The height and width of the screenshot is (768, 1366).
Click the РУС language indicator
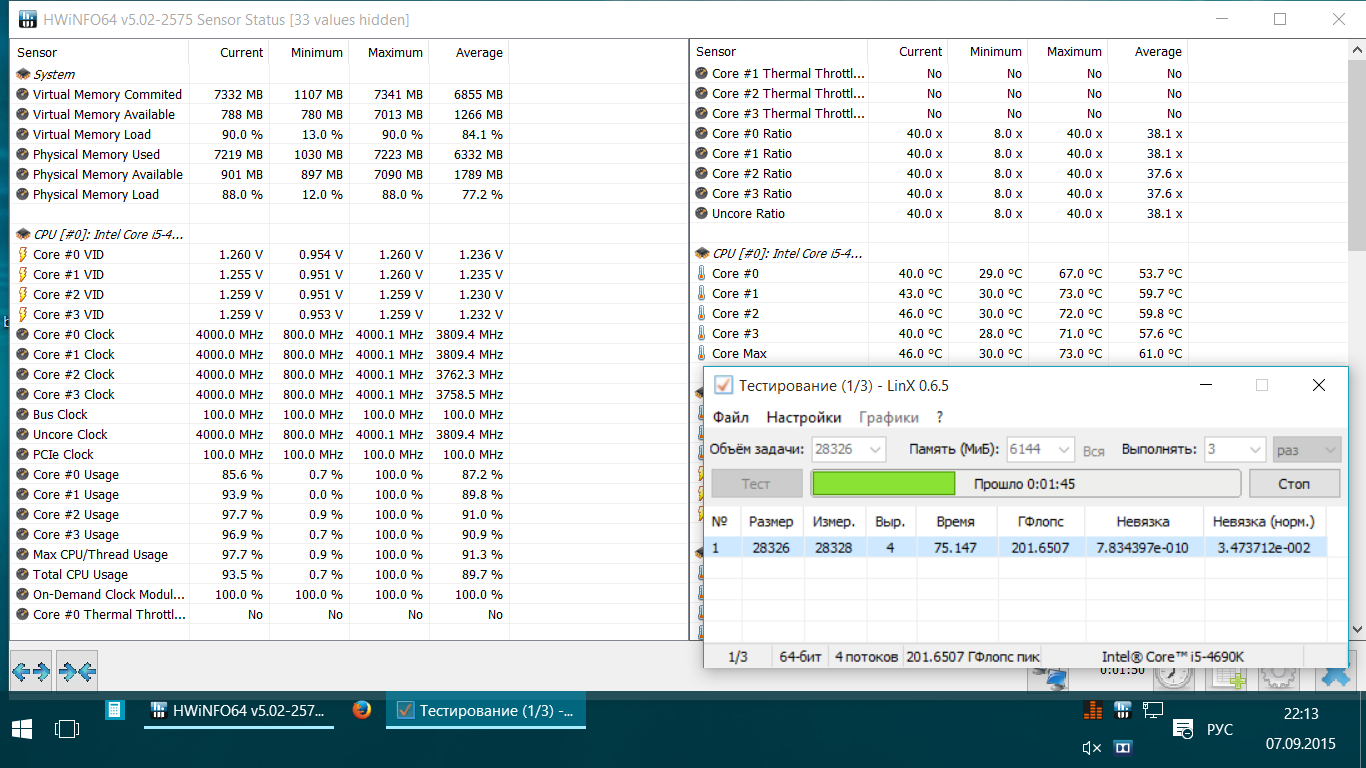pyautogui.click(x=1220, y=729)
